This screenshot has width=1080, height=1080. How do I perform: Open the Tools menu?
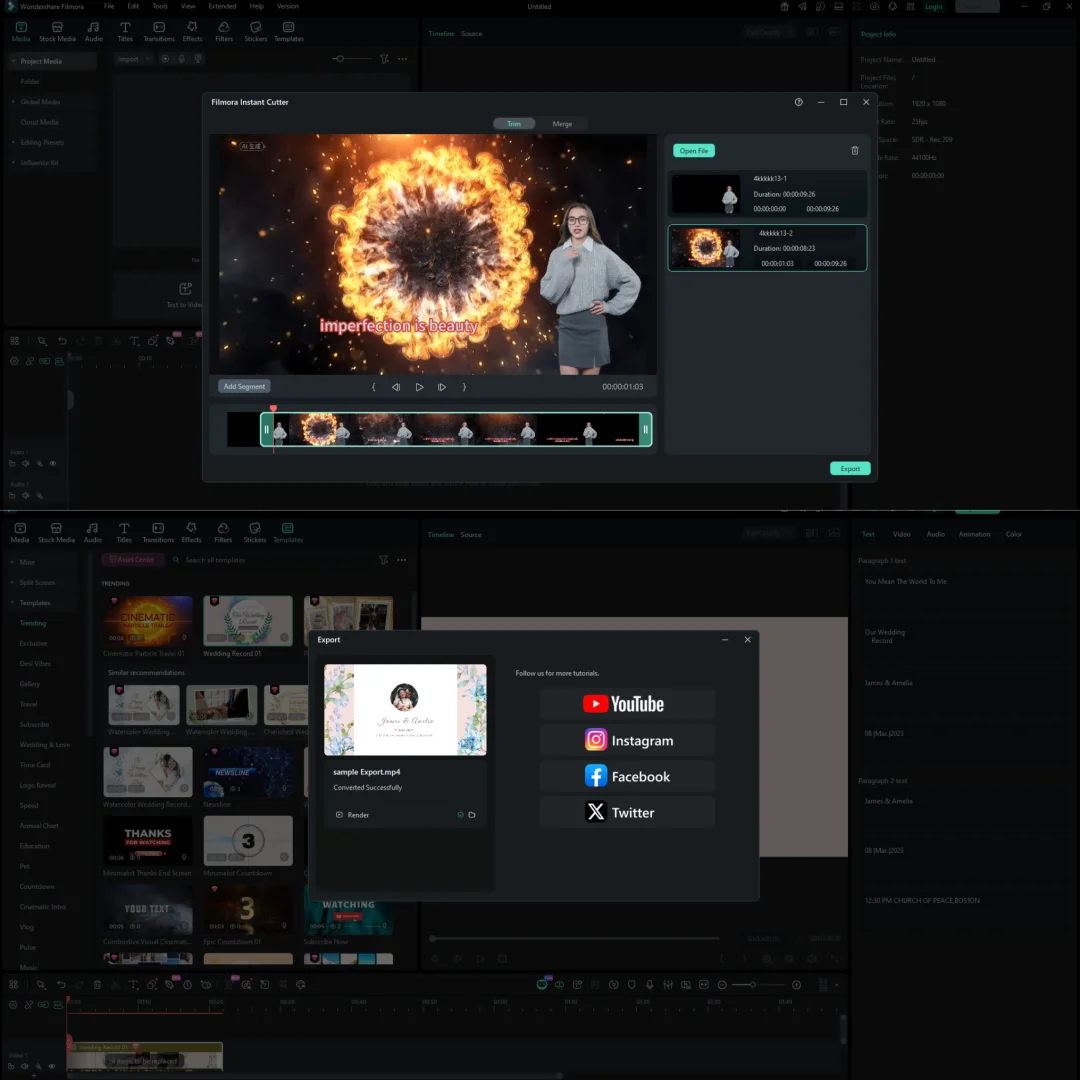click(x=160, y=6)
